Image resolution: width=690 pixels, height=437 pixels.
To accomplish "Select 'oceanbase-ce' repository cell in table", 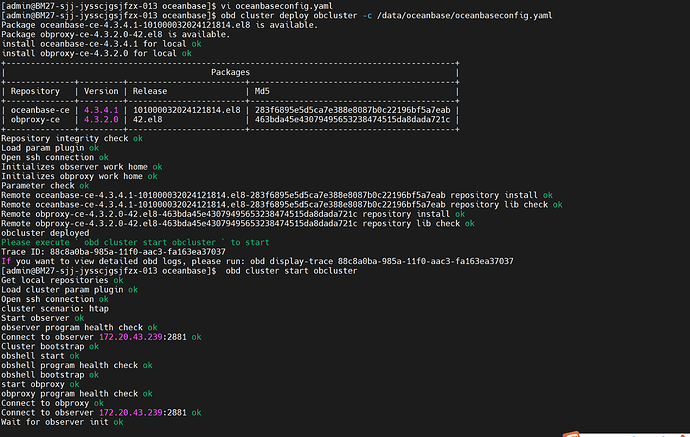I will click(40, 110).
